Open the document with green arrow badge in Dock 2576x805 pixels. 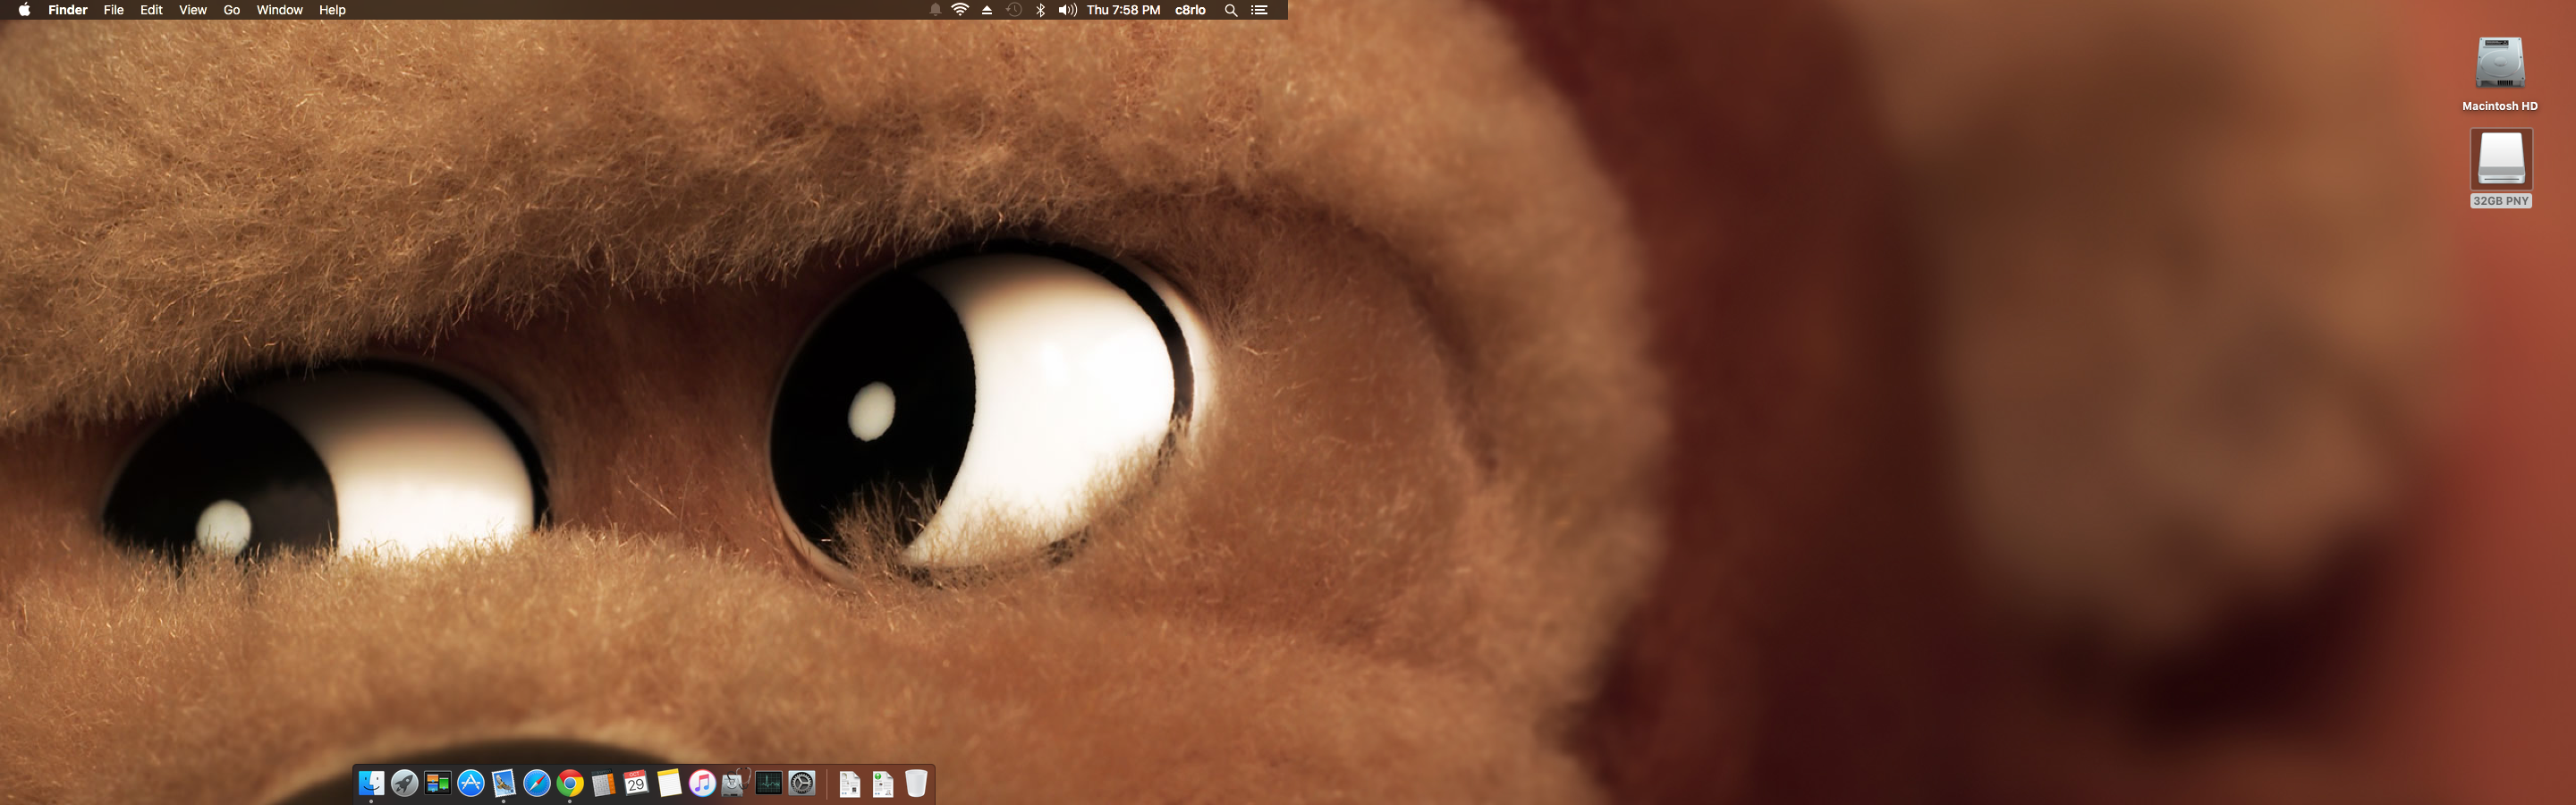click(x=883, y=784)
